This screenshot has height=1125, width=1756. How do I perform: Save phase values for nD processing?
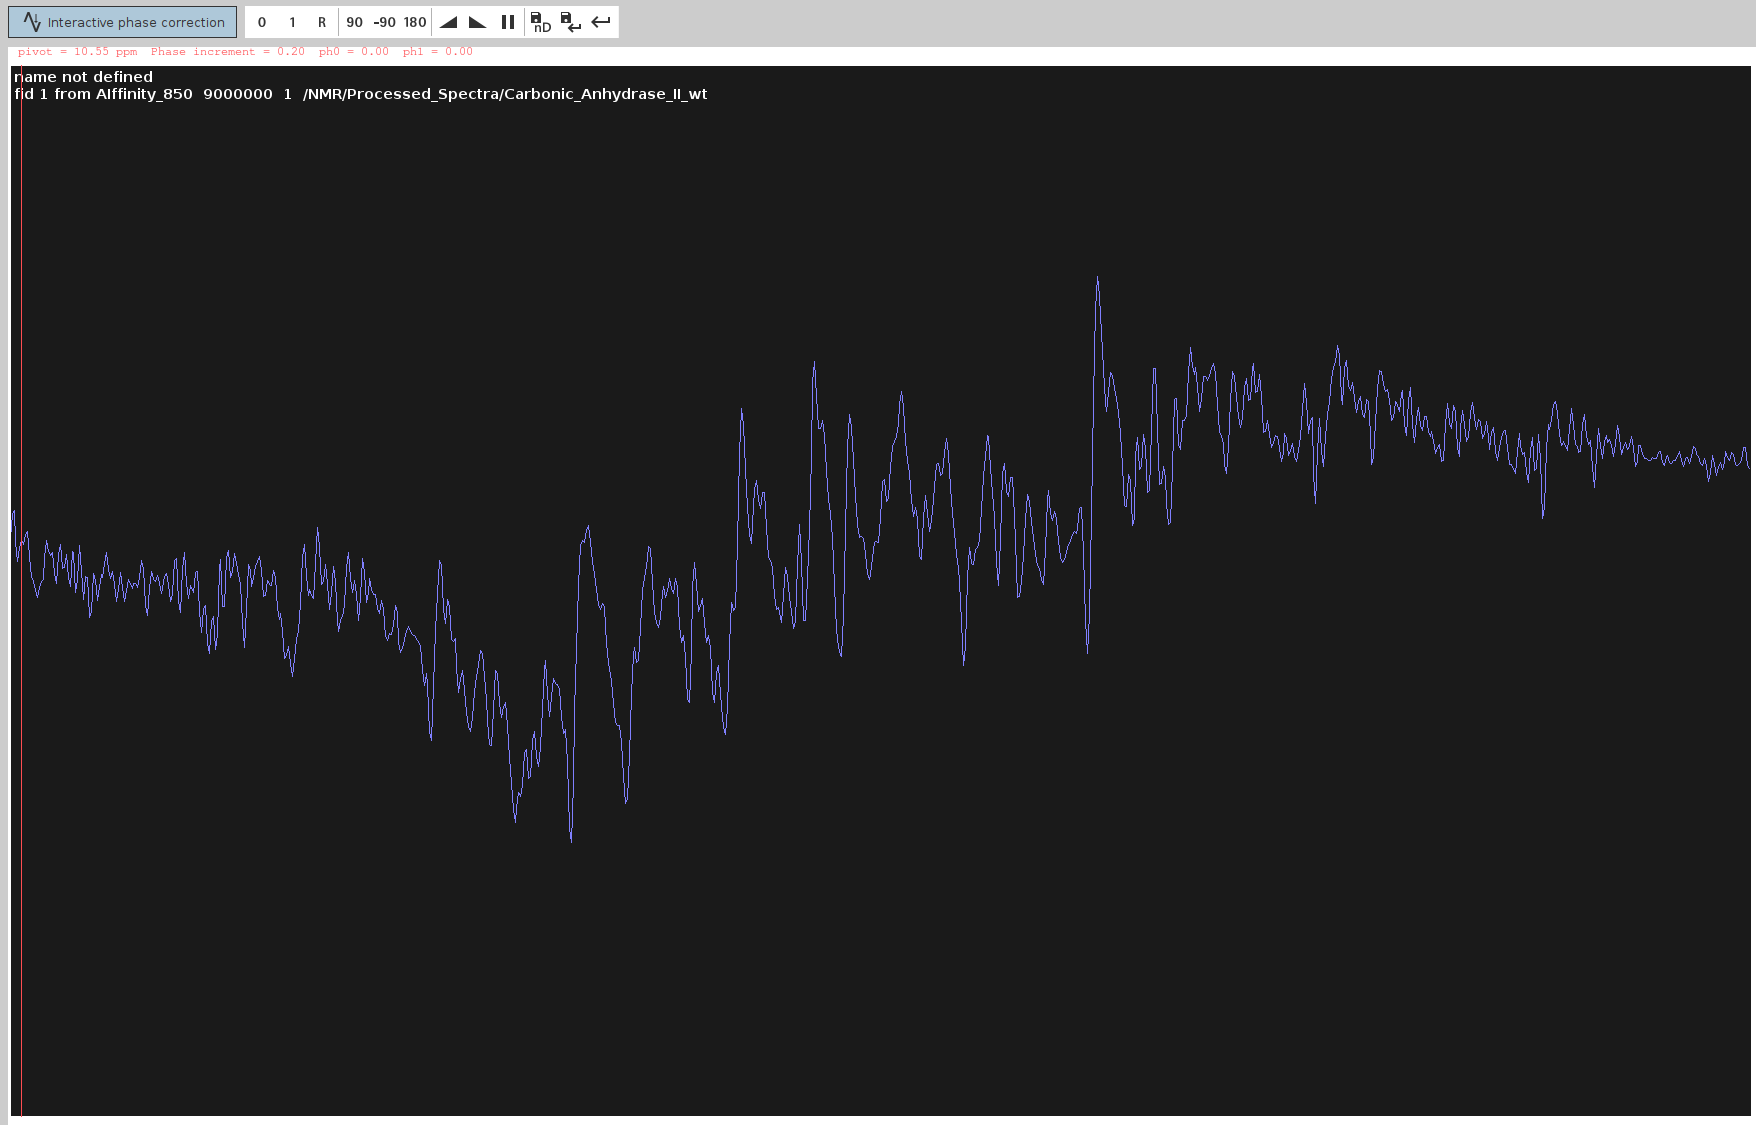click(540, 22)
